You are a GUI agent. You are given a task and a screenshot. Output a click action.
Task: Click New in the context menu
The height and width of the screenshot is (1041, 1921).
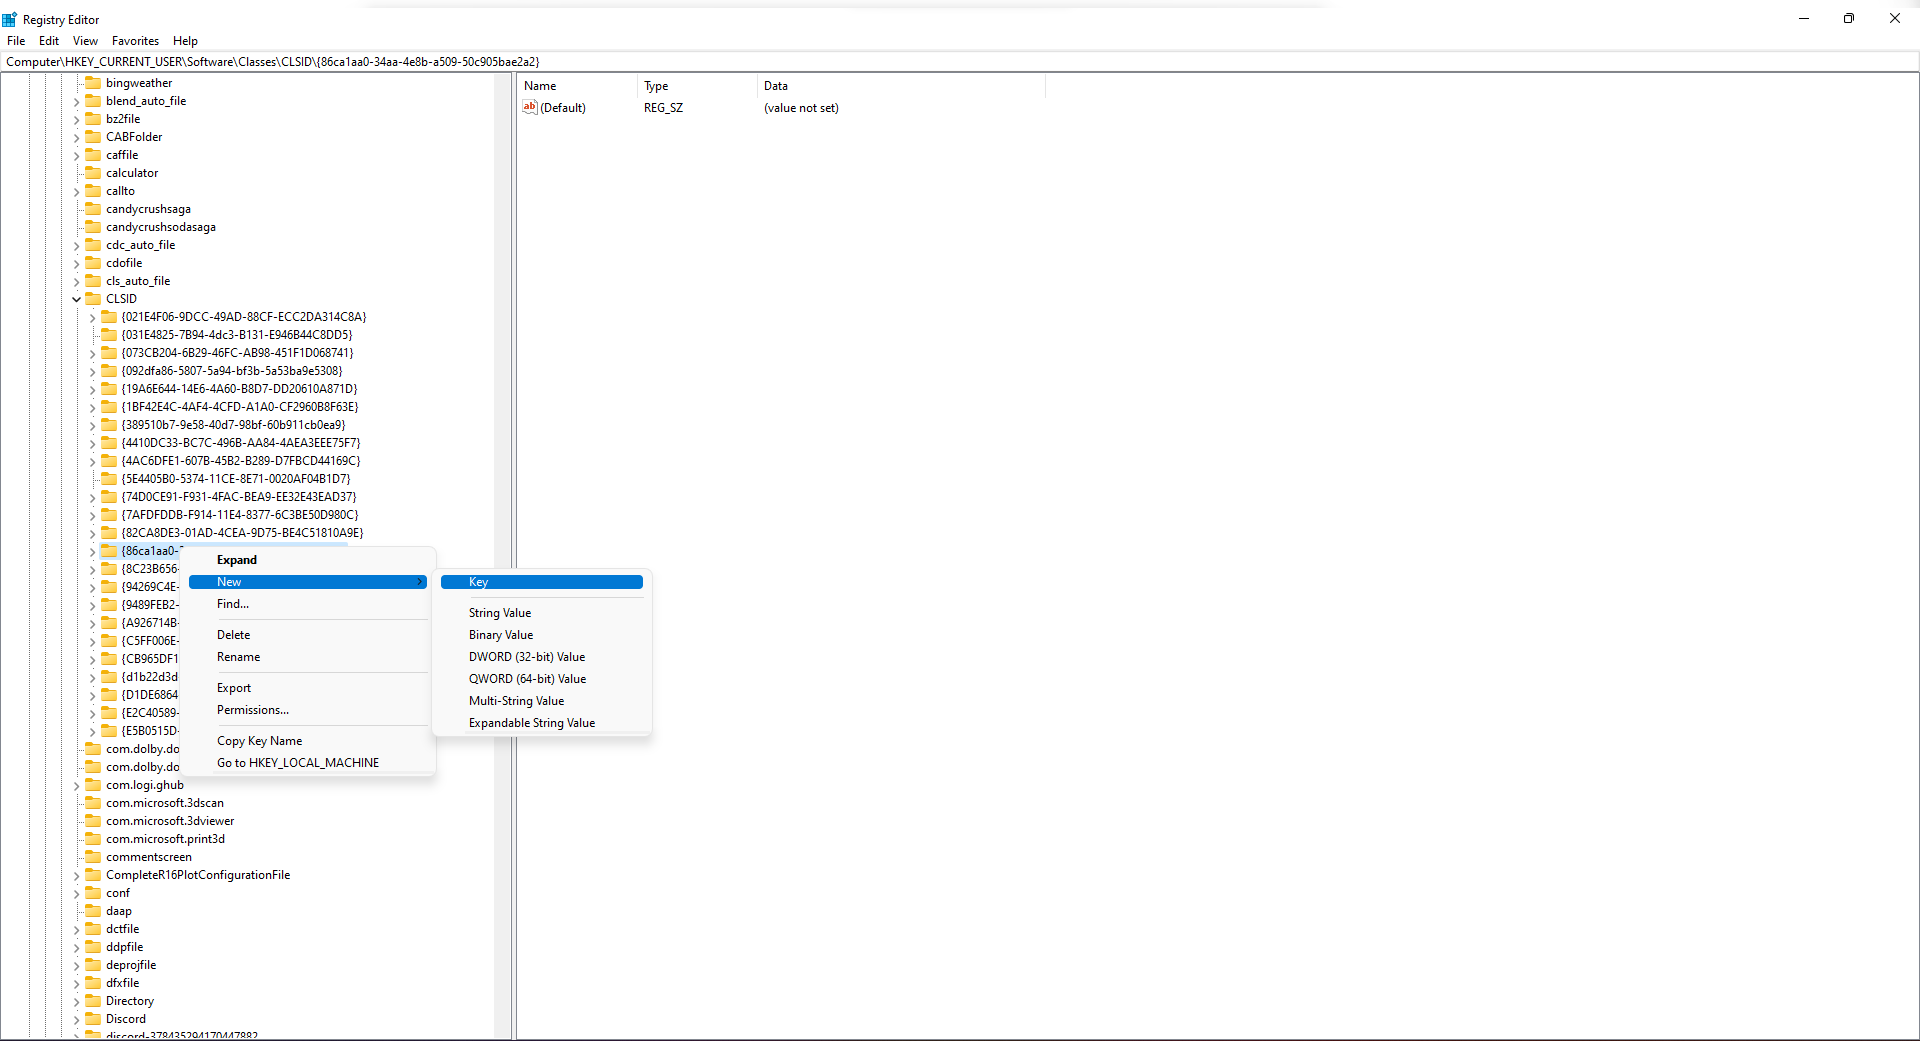308,582
